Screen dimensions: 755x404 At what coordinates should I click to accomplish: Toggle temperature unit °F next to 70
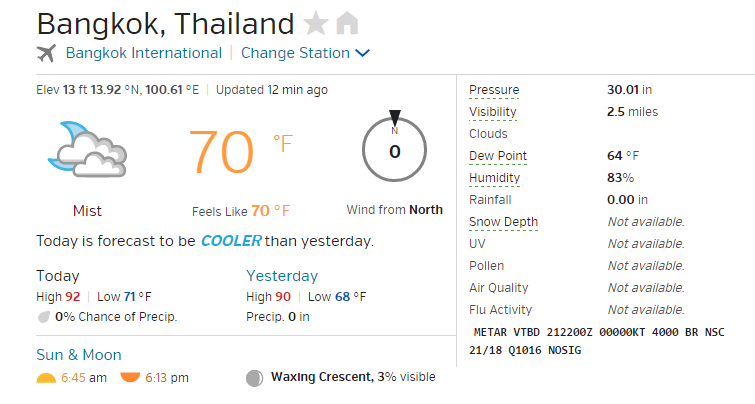click(x=283, y=144)
